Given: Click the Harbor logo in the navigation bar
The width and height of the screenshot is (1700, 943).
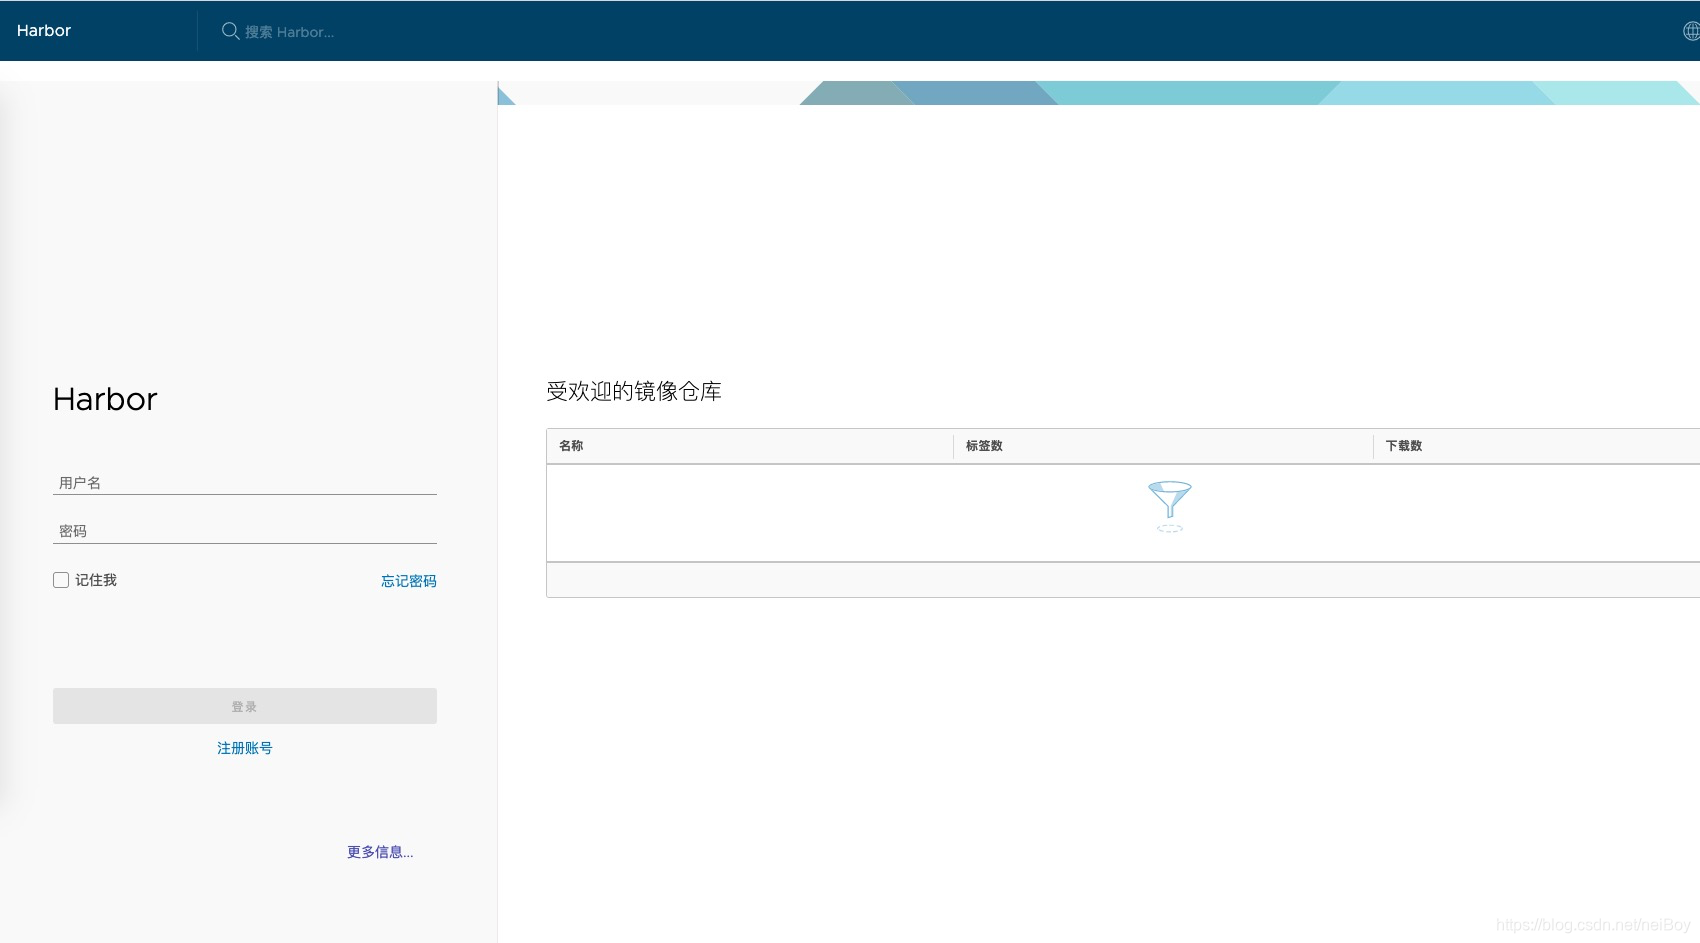Looking at the screenshot, I should pos(43,30).
